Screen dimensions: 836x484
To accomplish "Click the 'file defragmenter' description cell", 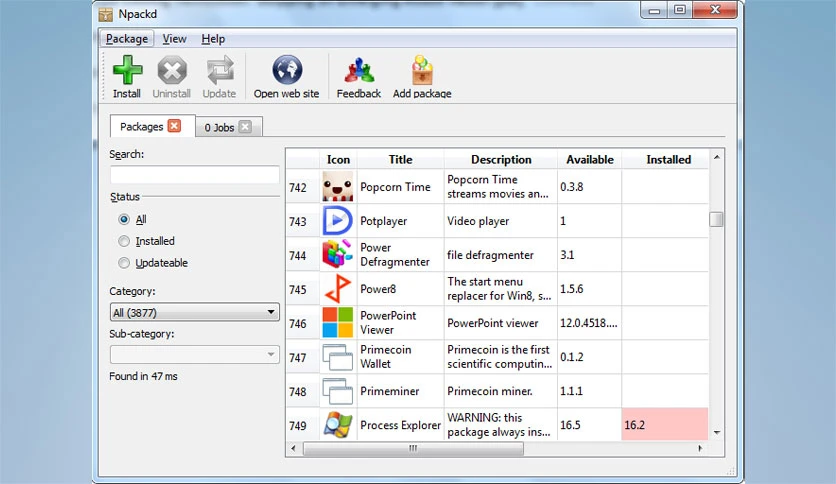I will tap(501, 255).
